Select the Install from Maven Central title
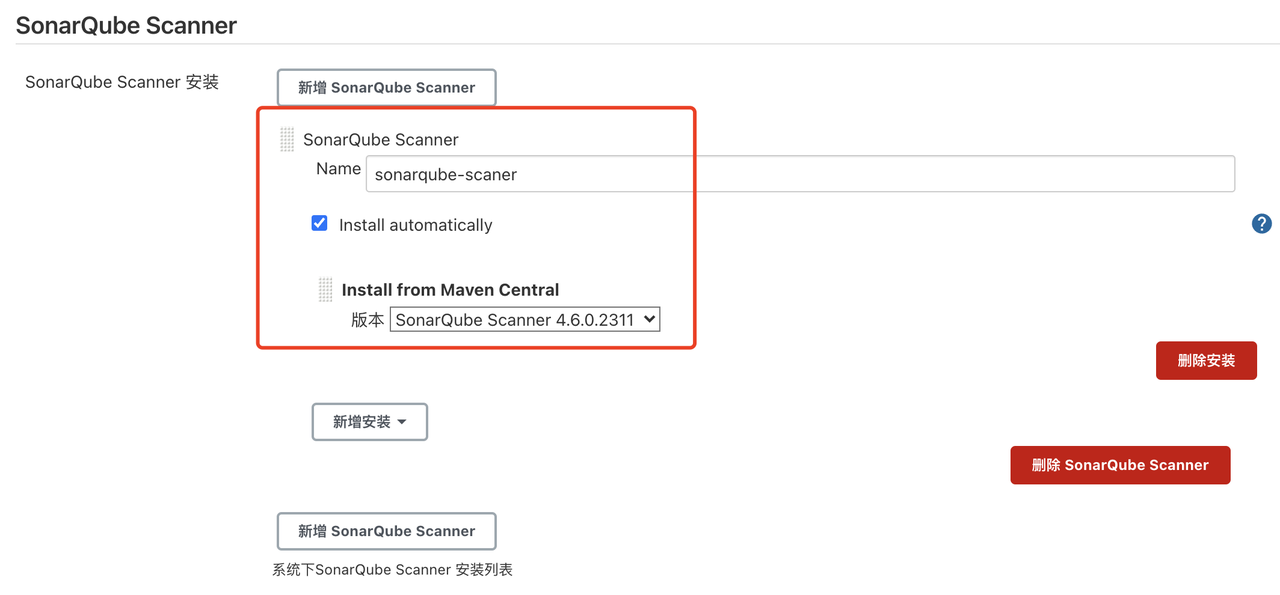Screen dimensions: 1280x595 (450, 290)
